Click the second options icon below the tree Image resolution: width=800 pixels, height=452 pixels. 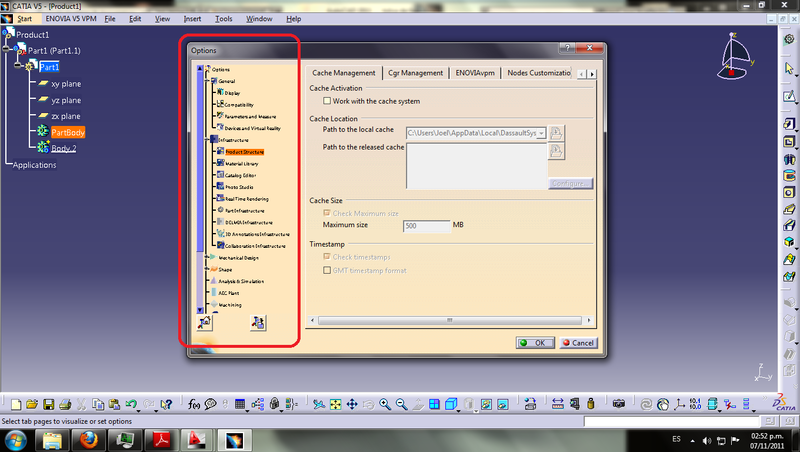(x=258, y=322)
